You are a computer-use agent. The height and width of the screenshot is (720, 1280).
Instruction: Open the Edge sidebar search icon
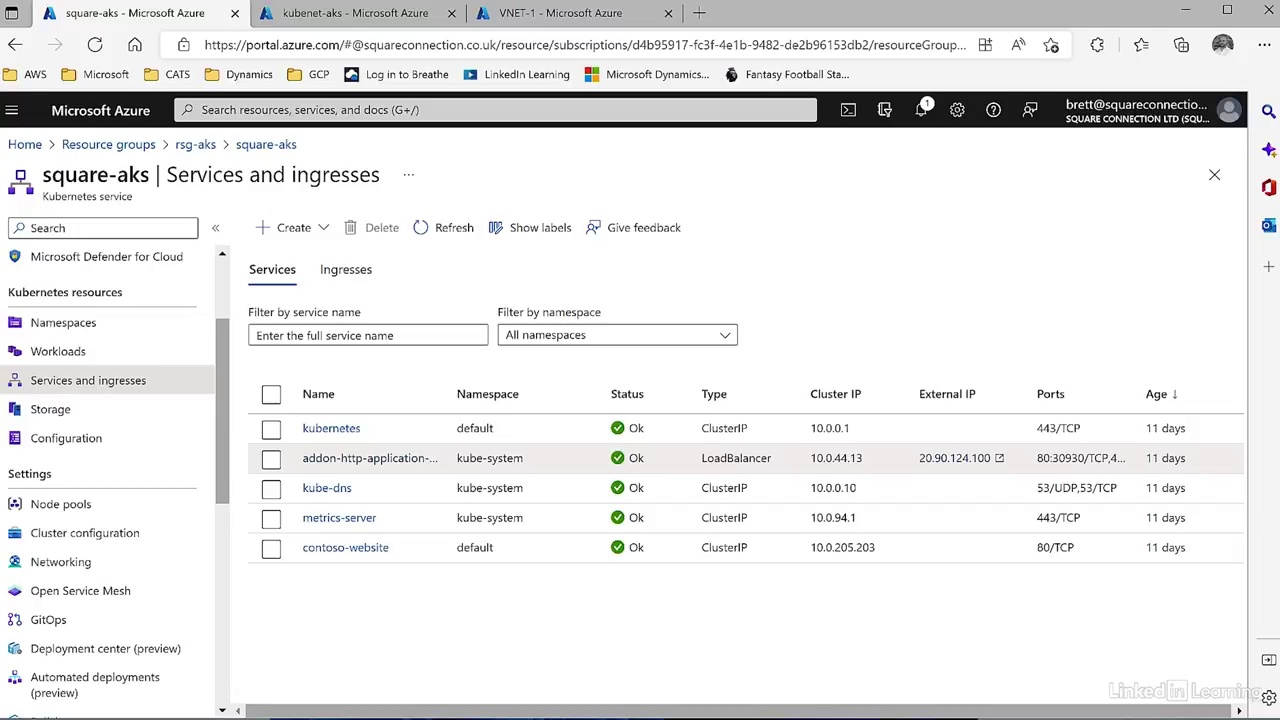click(x=1268, y=112)
